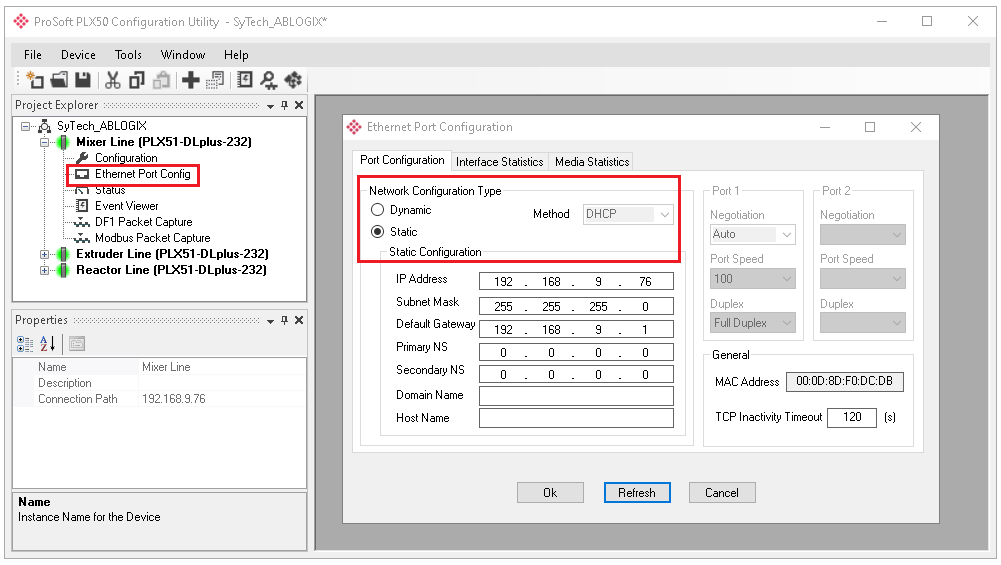1001x565 pixels.
Task: Click the Domain Name field
Action: [x=576, y=396]
